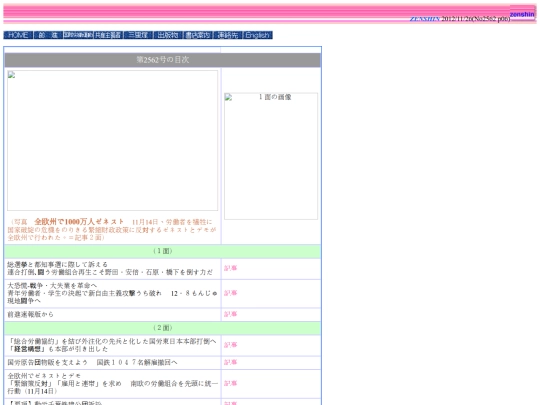Open the 前進 navigation button
The image size is (540, 405).
[x=48, y=35]
